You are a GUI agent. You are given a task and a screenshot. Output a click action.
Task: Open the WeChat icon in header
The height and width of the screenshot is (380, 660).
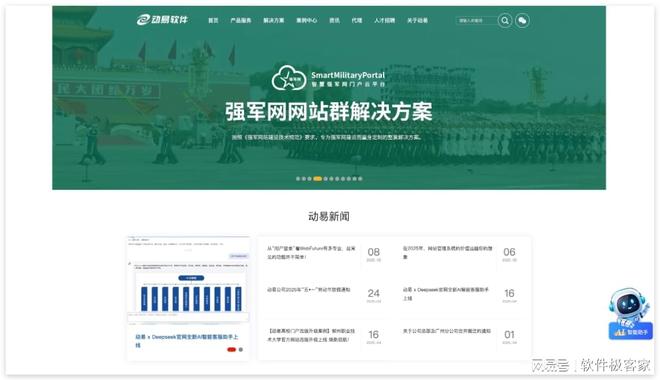coord(522,20)
